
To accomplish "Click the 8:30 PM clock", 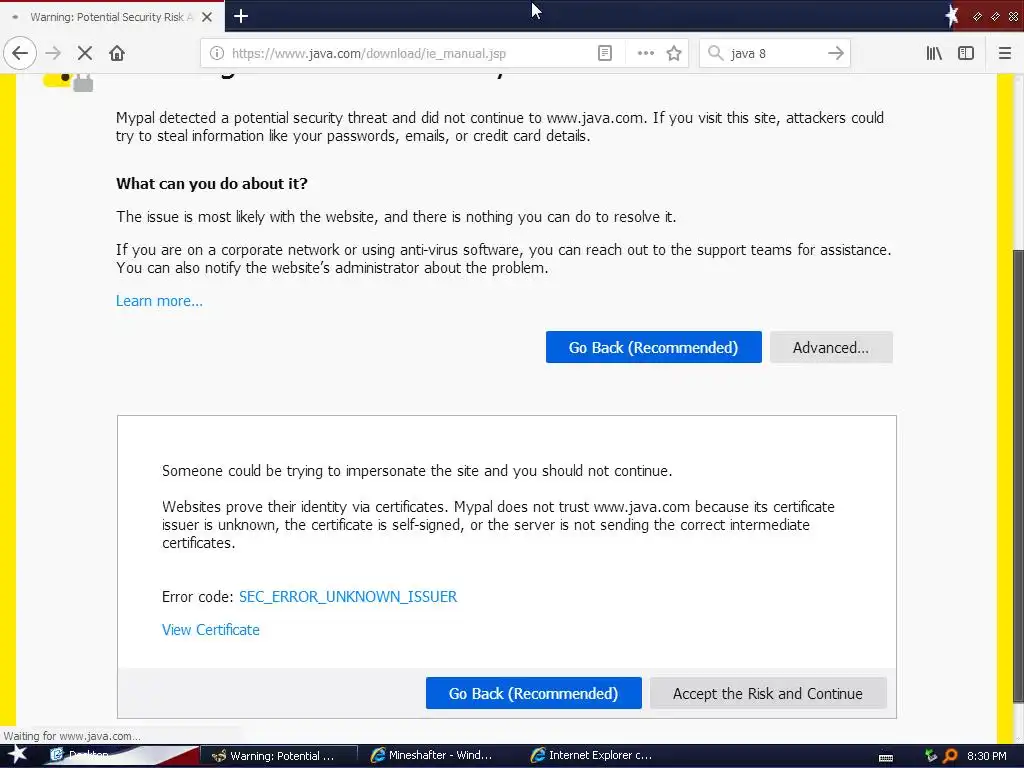I will coord(987,756).
